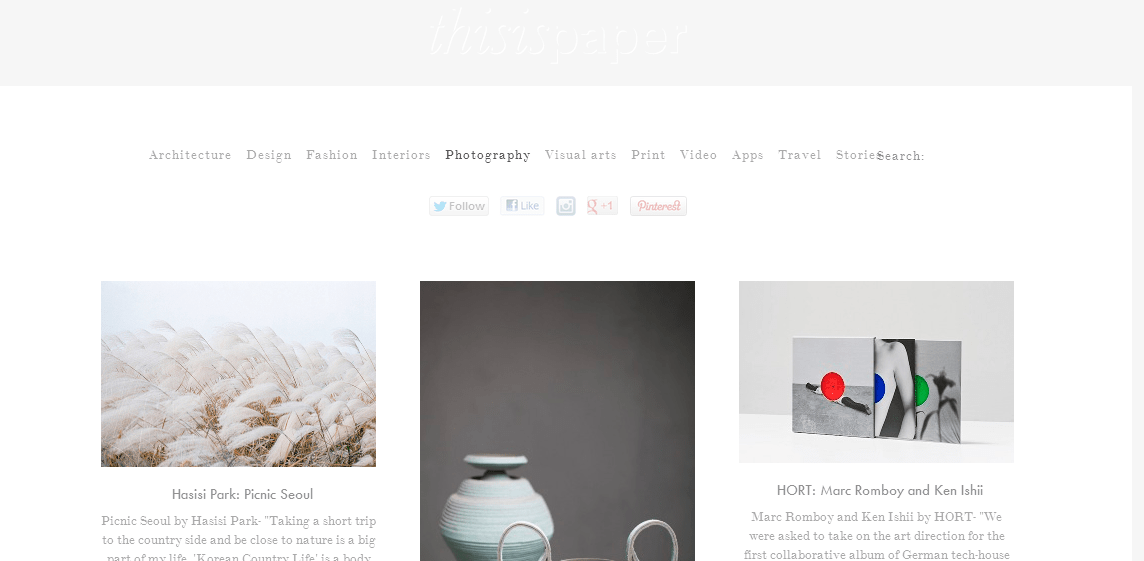Open HORT: Marc Romboy and Ken Ishii link
This screenshot has width=1144, height=561.
[x=880, y=490]
